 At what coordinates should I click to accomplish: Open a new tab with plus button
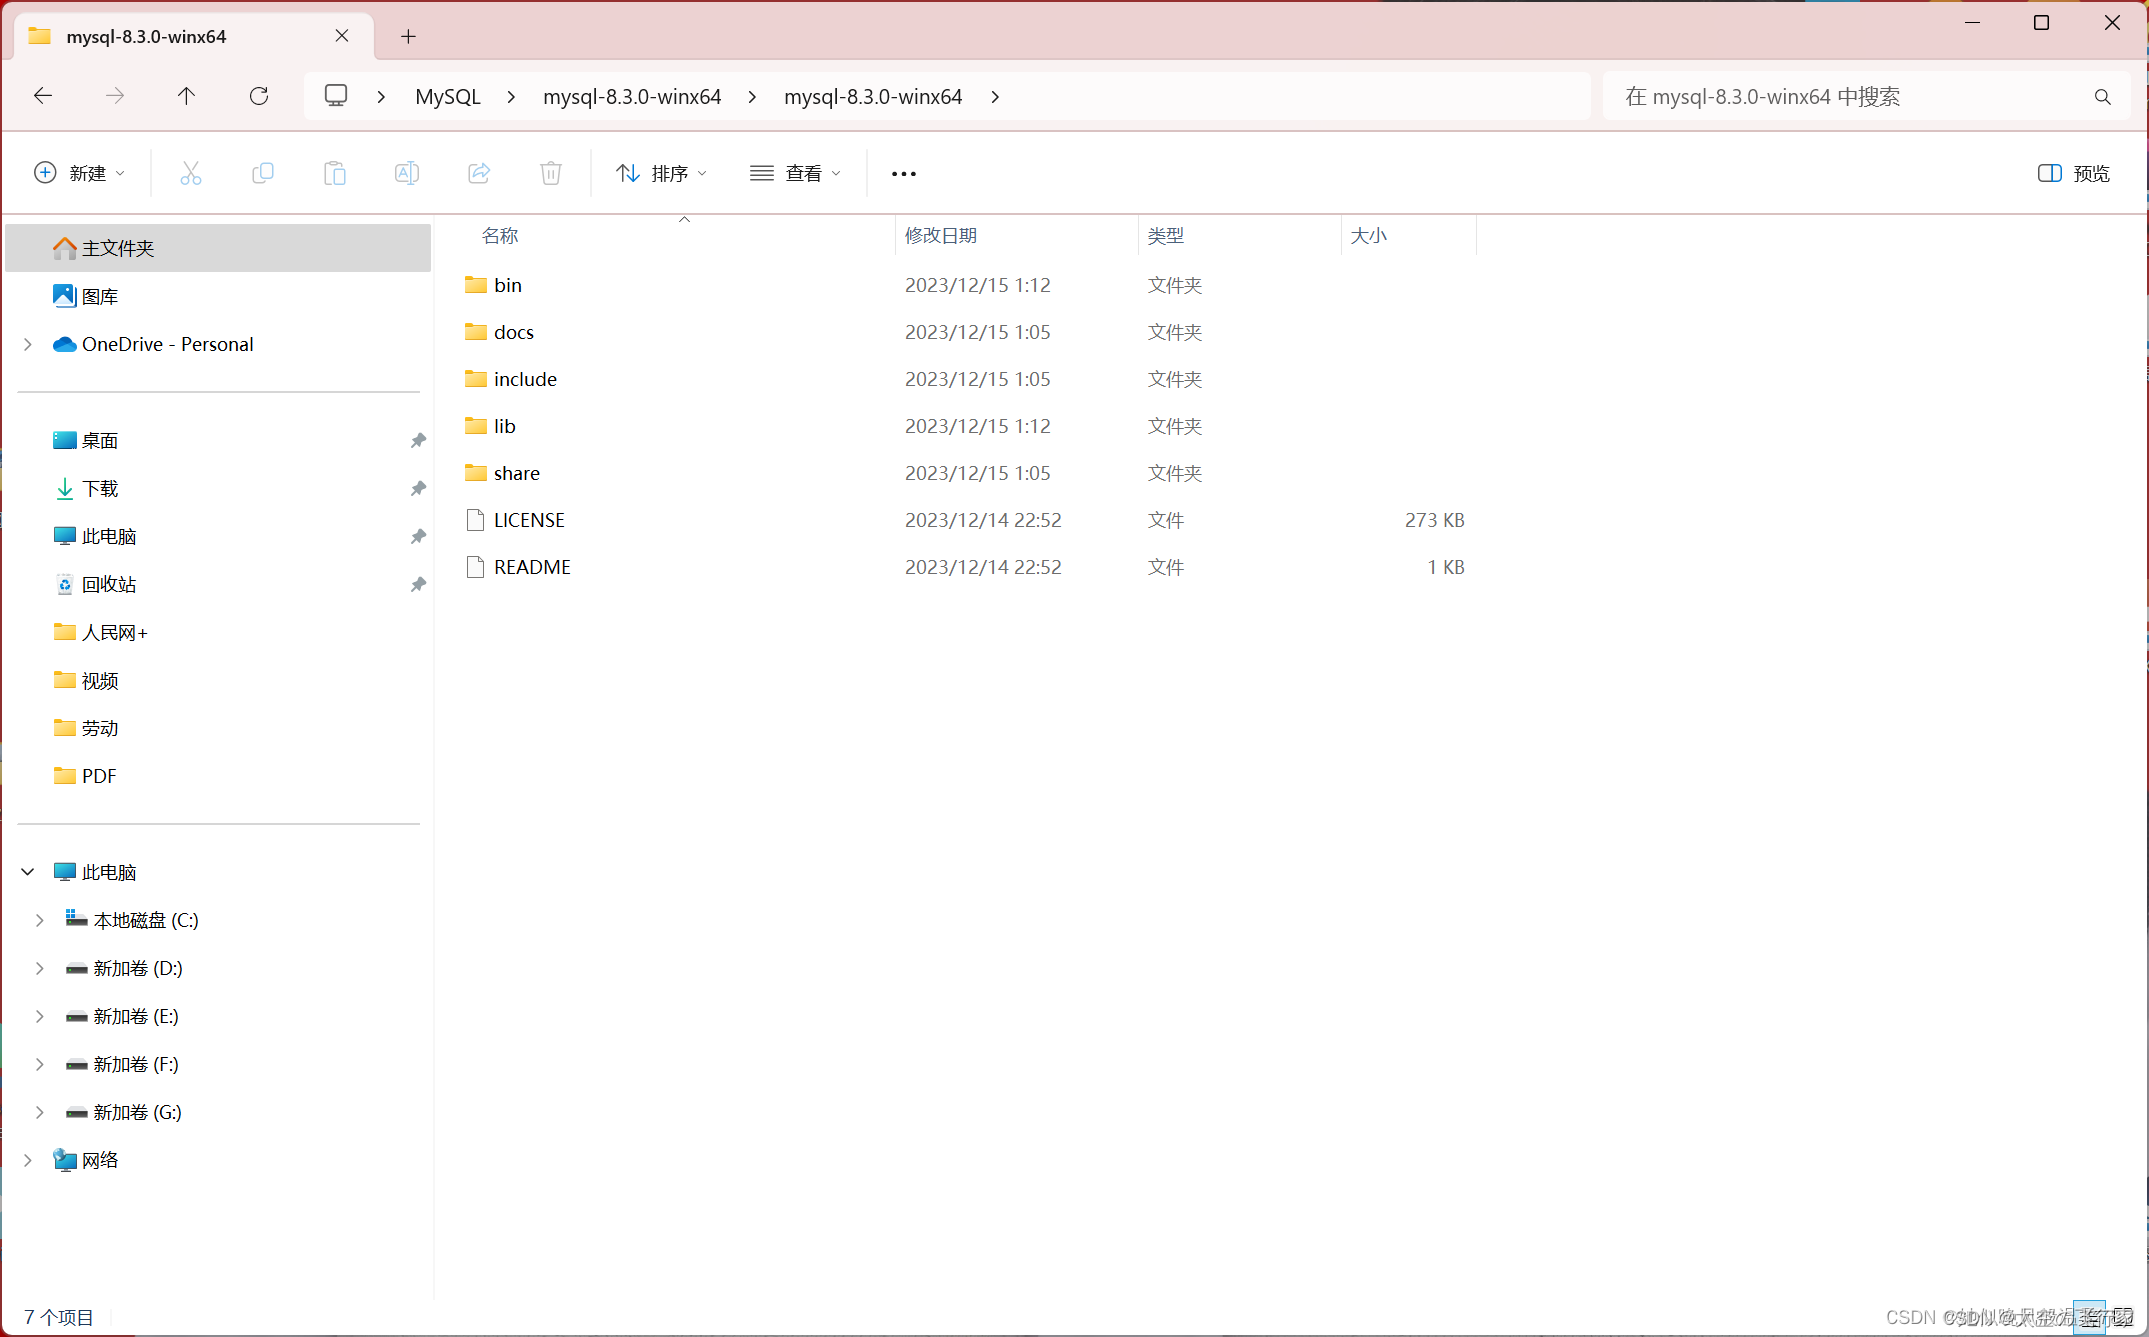click(408, 37)
